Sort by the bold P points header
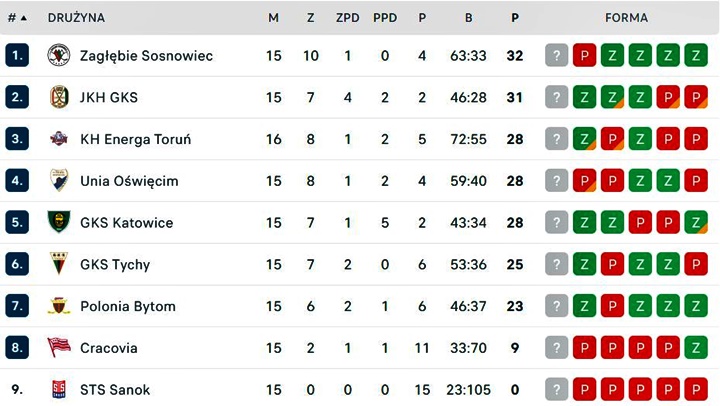The width and height of the screenshot is (720, 406). pos(515,18)
